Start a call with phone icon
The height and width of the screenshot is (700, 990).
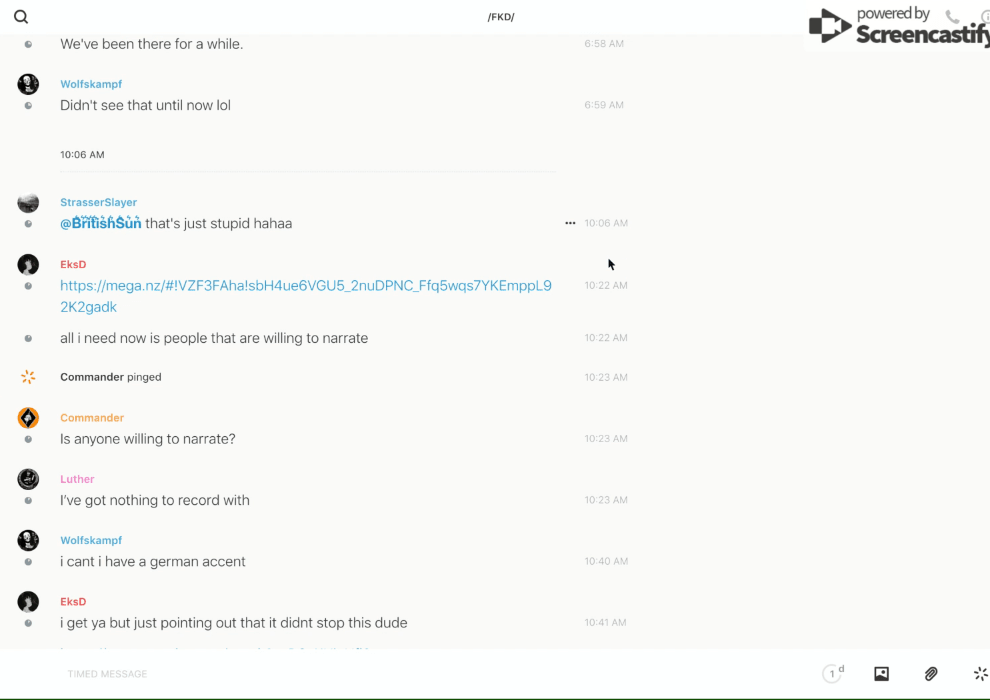click(952, 17)
